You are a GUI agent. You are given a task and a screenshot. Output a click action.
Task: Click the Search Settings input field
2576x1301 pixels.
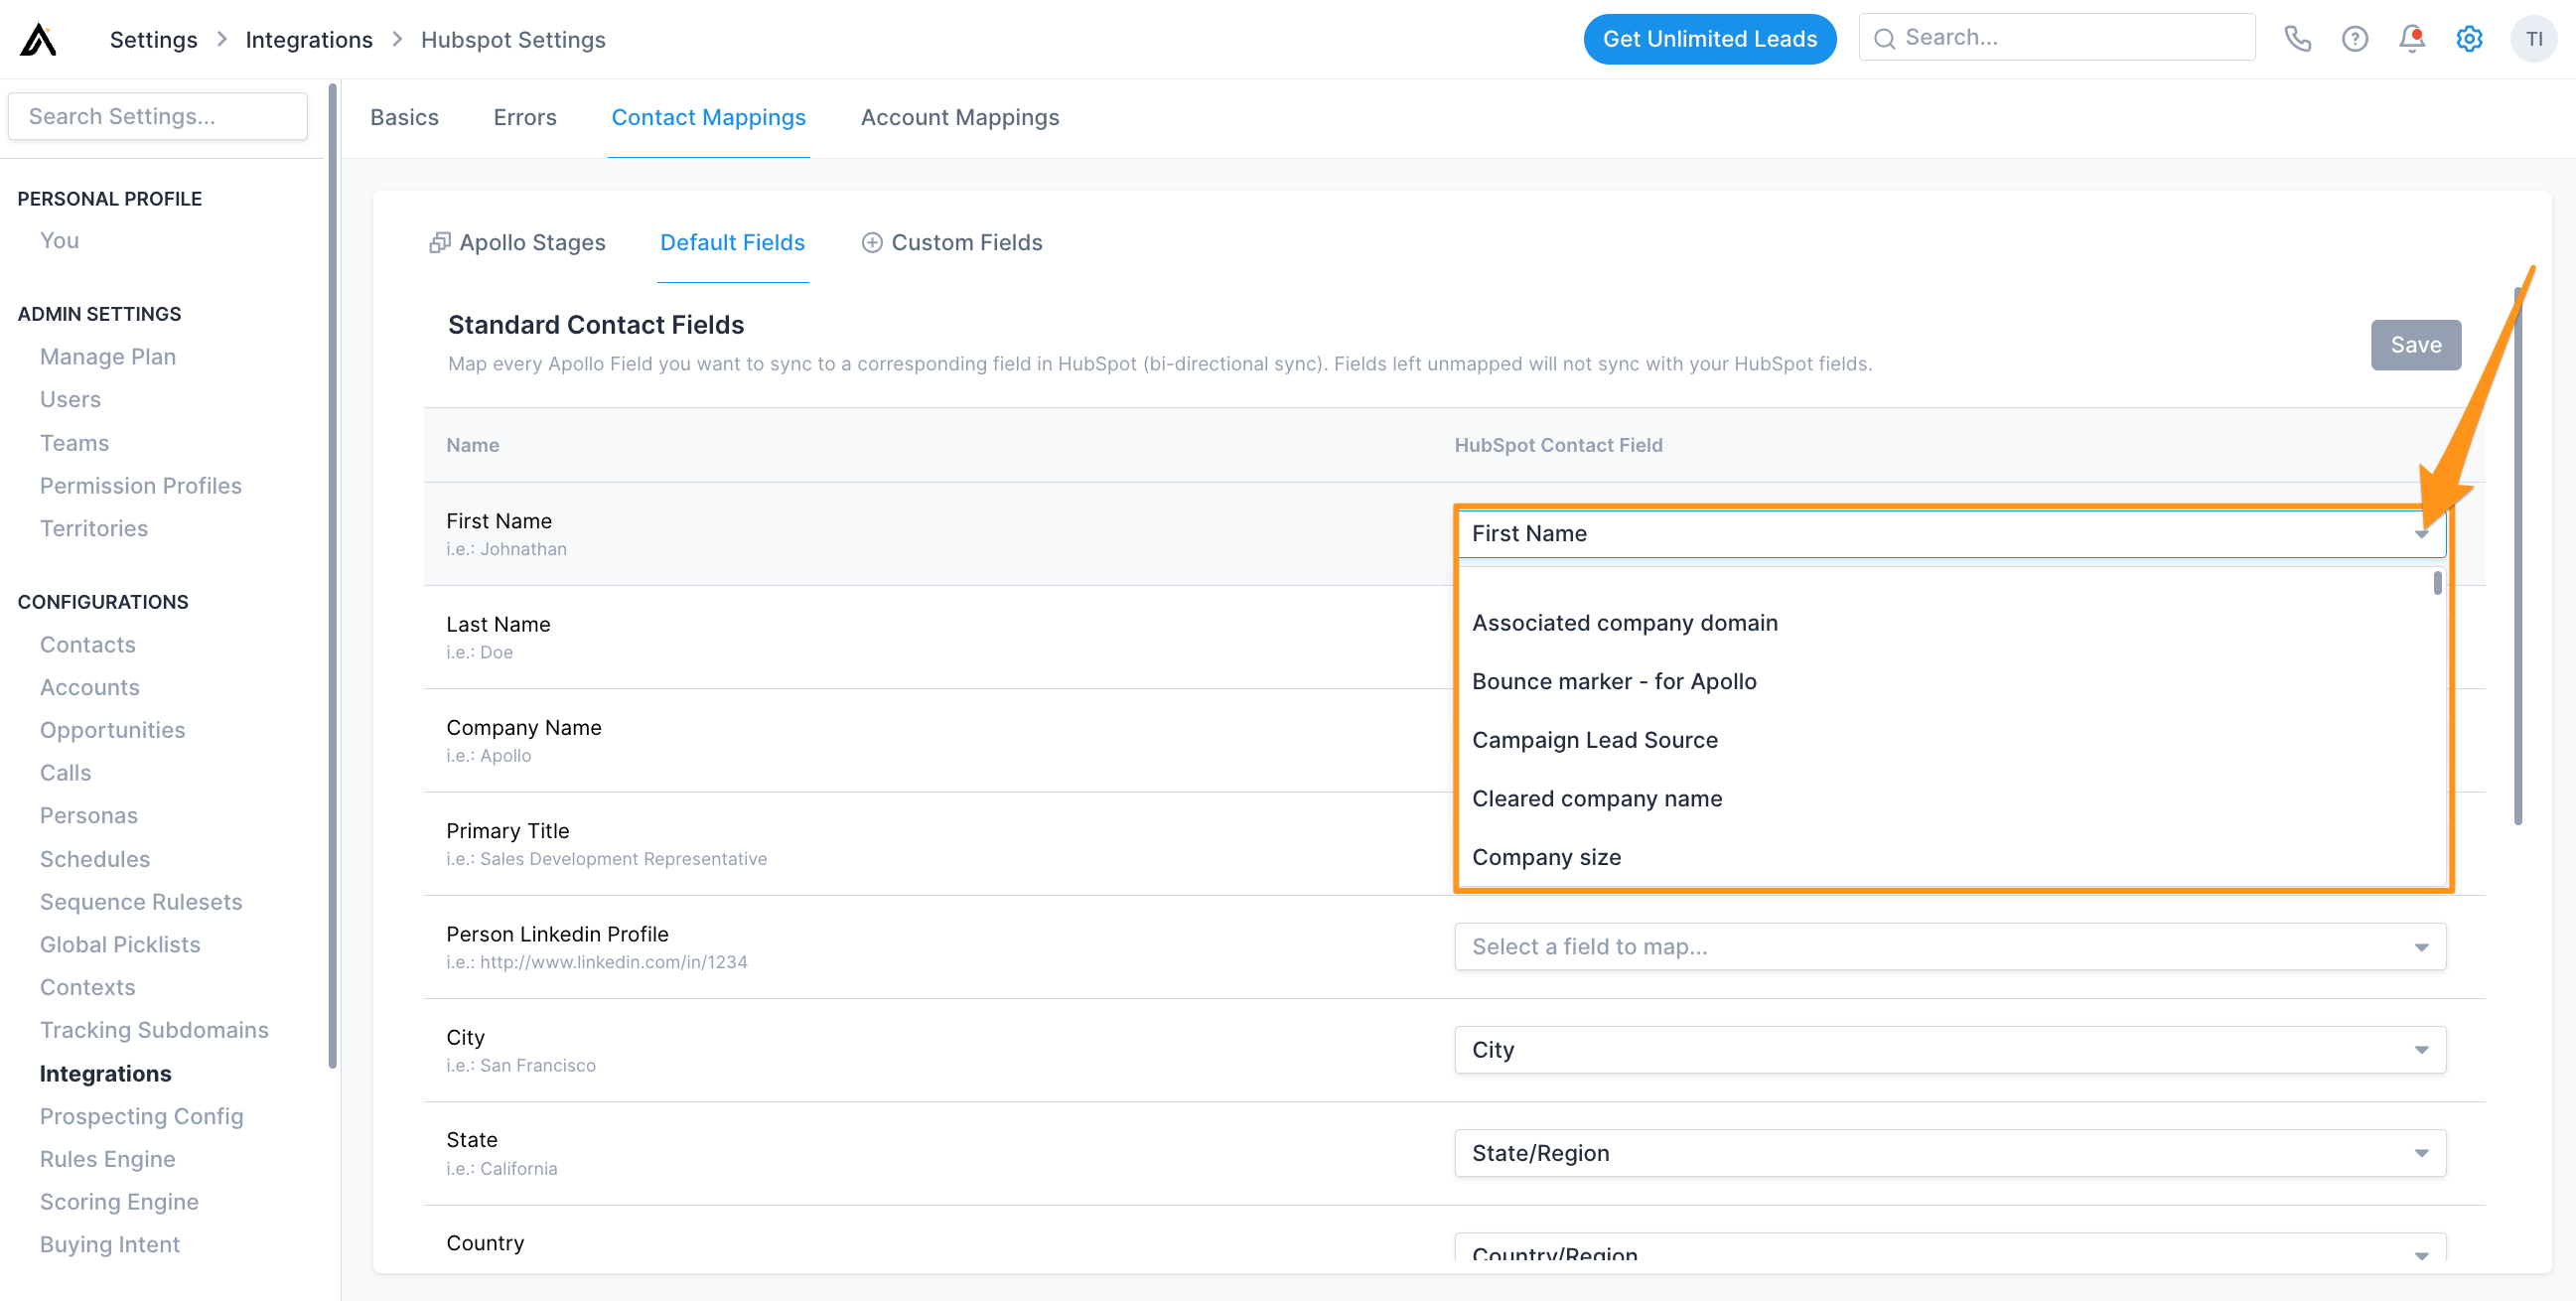coord(157,115)
